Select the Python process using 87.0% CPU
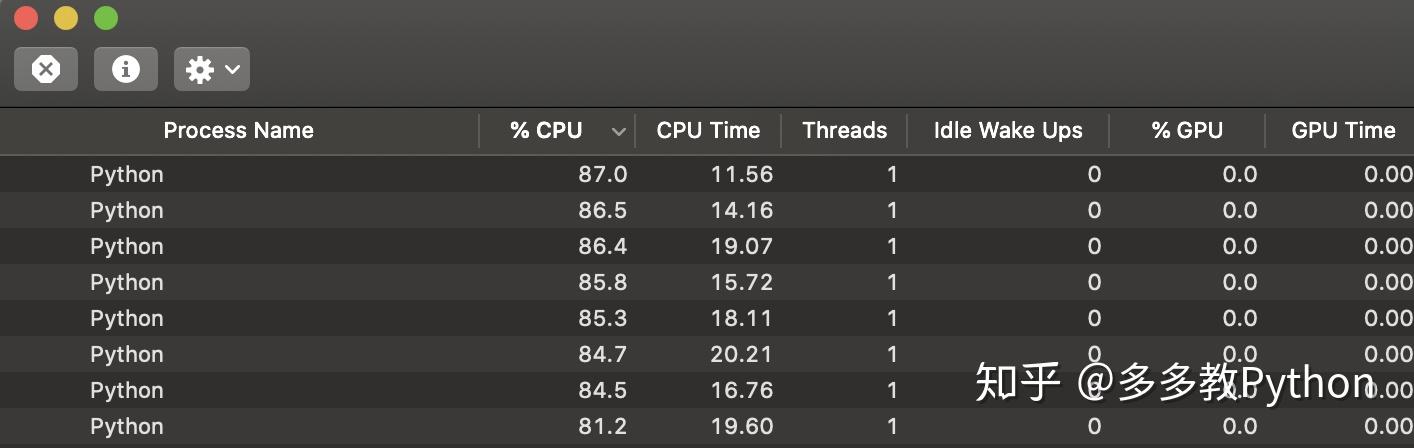The width and height of the screenshot is (1414, 448). pyautogui.click(x=127, y=174)
